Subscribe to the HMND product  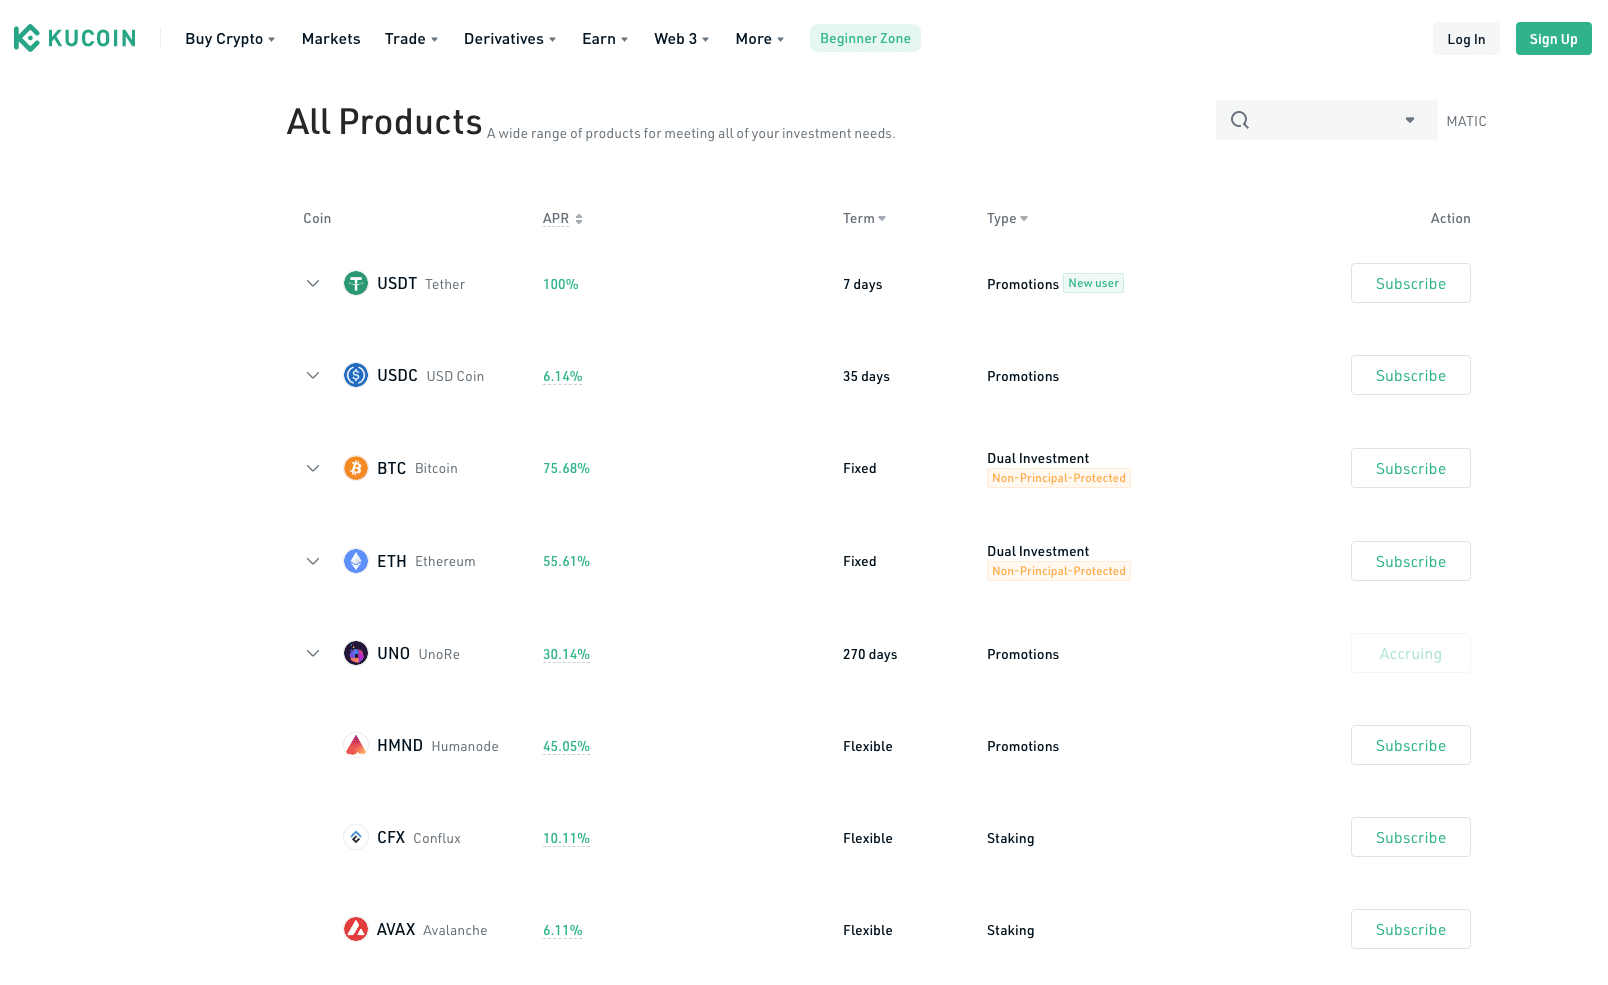(x=1410, y=745)
